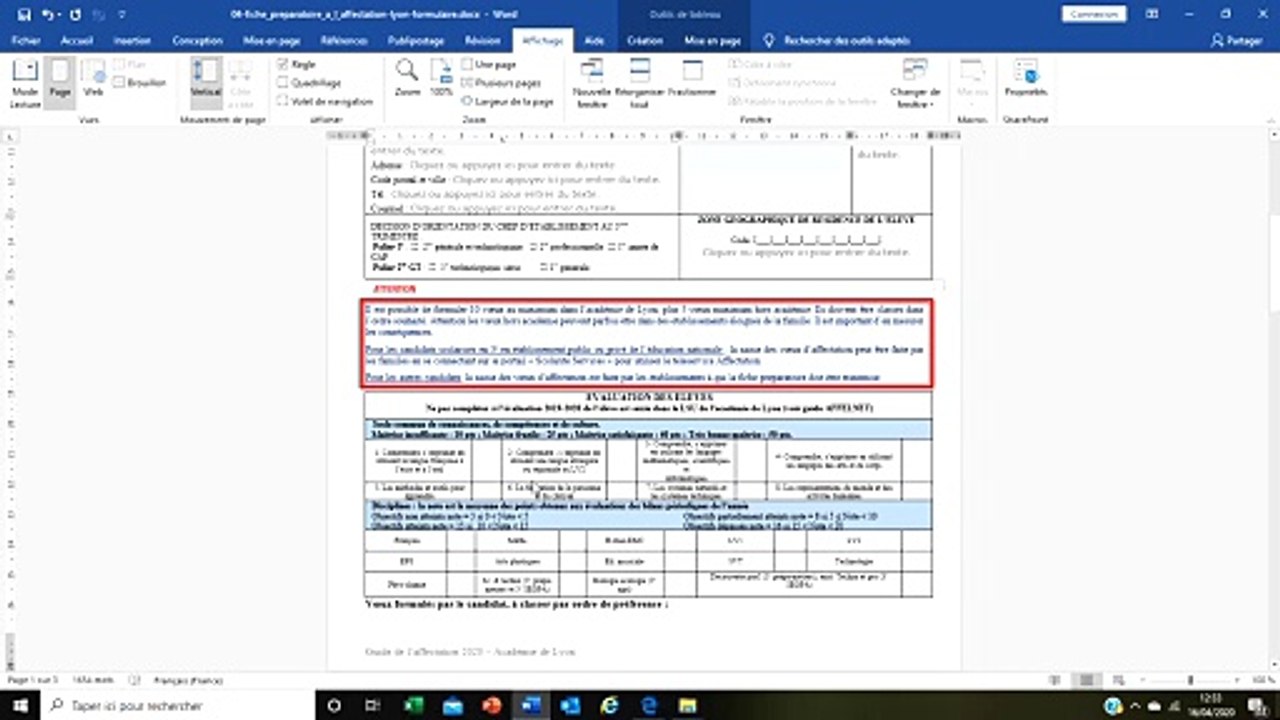Click the lightbulb Rechercher des outils adaptés
This screenshot has width=1280, height=720.
click(769, 41)
